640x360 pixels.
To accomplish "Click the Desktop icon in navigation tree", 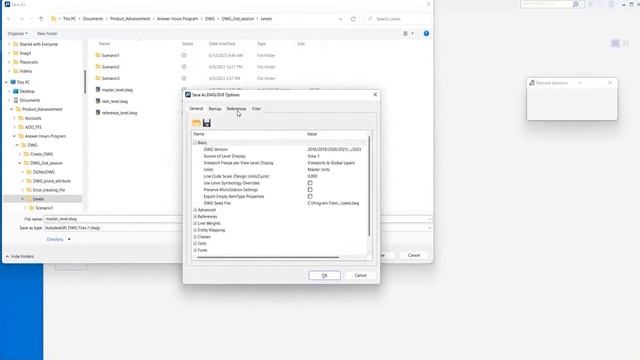I will pos(16,91).
